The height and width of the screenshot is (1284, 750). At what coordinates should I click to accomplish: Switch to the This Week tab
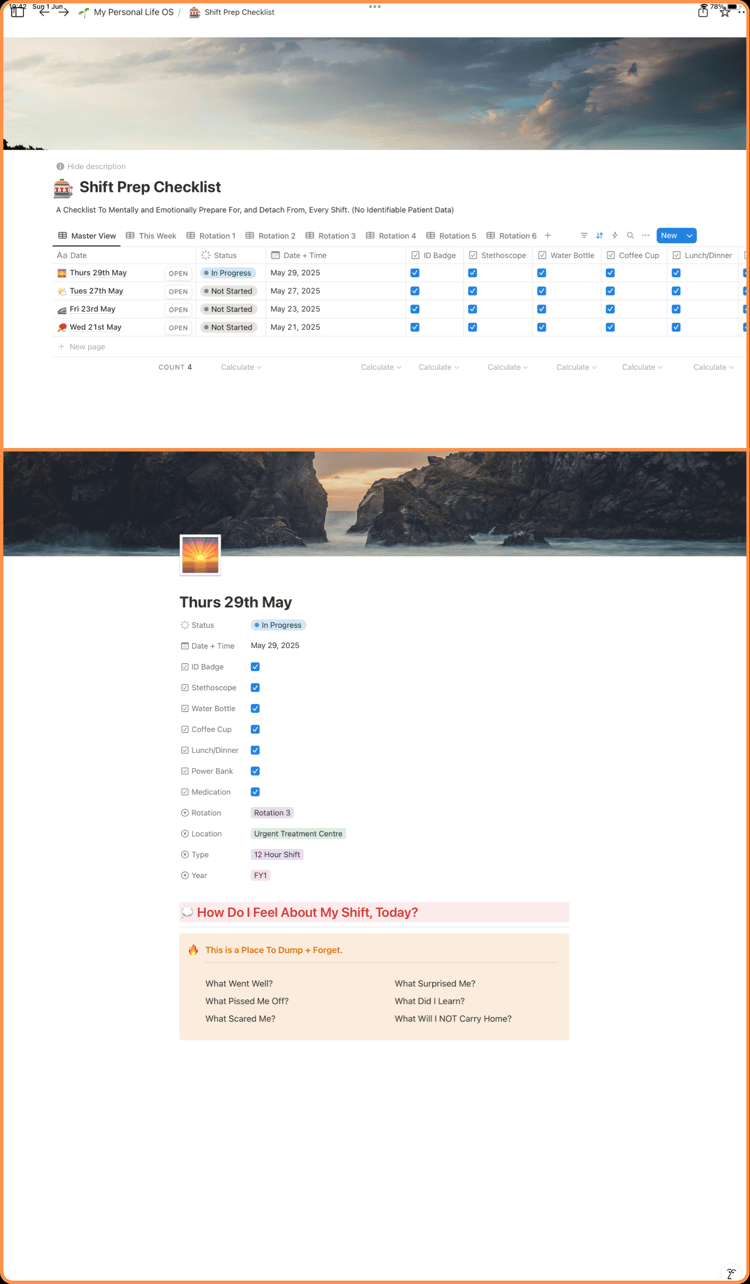click(x=151, y=236)
